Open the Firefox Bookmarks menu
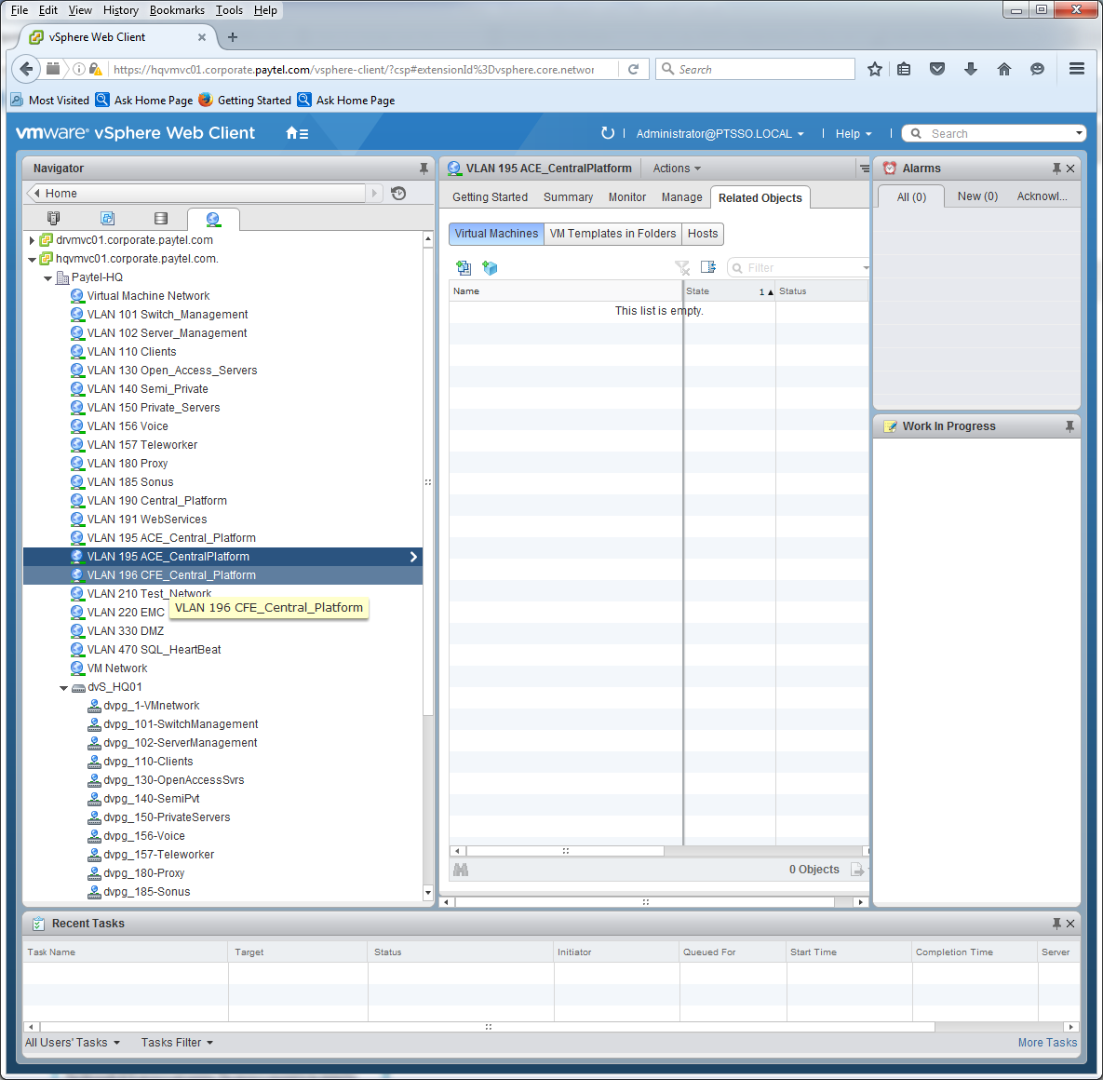The width and height of the screenshot is (1103, 1080). (177, 10)
